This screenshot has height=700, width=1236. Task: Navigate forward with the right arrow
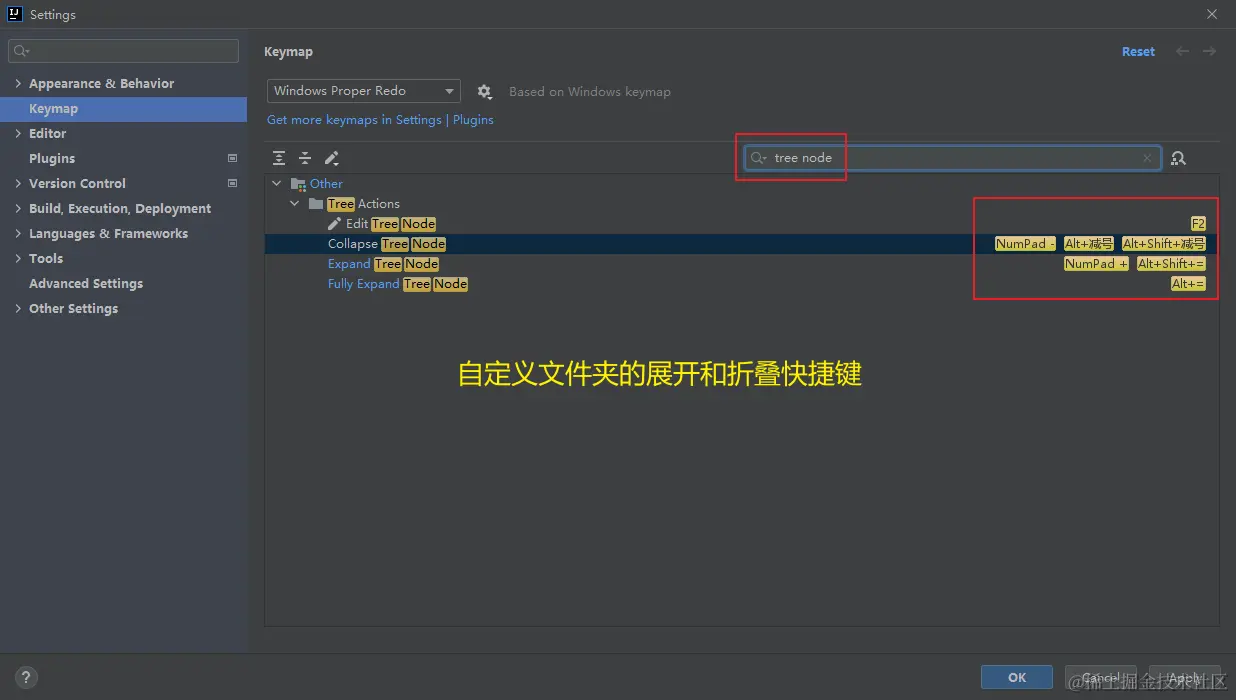coord(1209,51)
